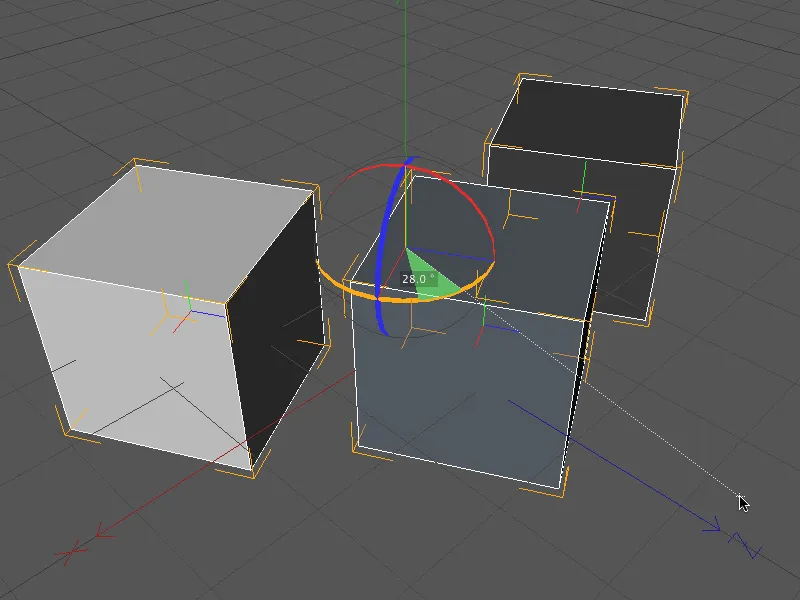
Task: Click the red X letter at axis end
Action: click(x=71, y=553)
